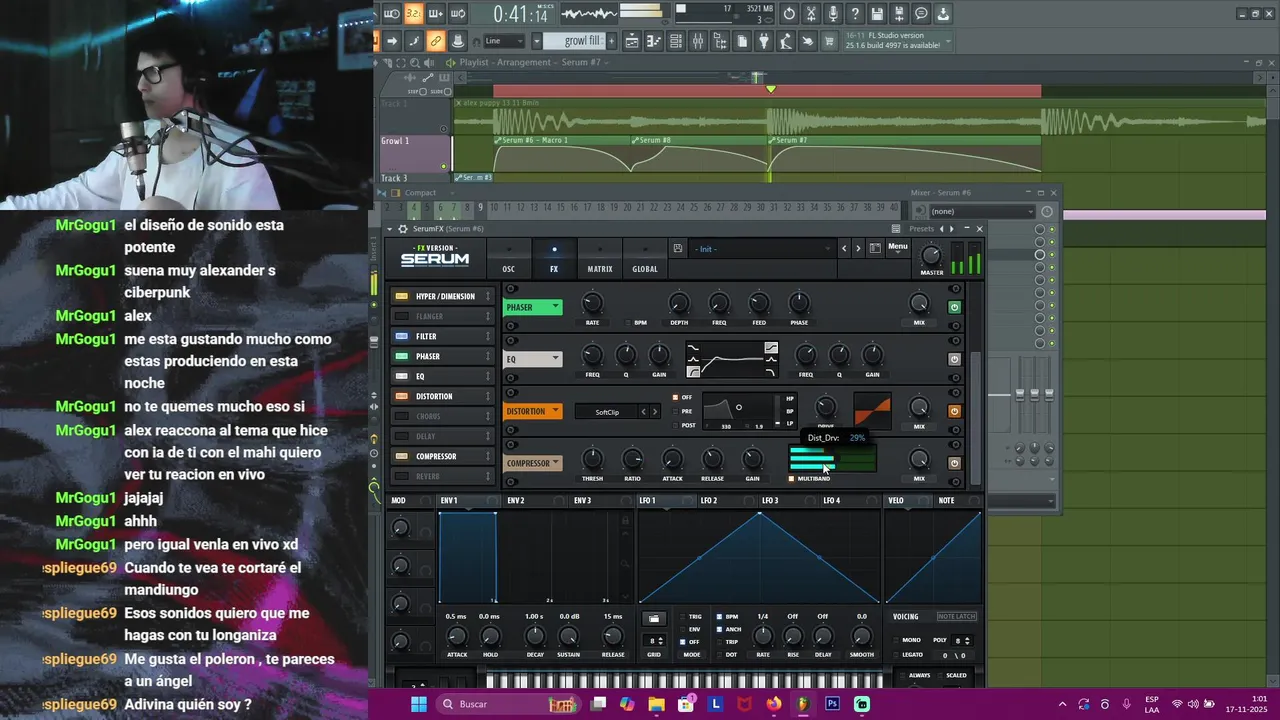This screenshot has height=720, width=1280.
Task: Enable Phaser BPM sync checkbox
Action: point(629,323)
